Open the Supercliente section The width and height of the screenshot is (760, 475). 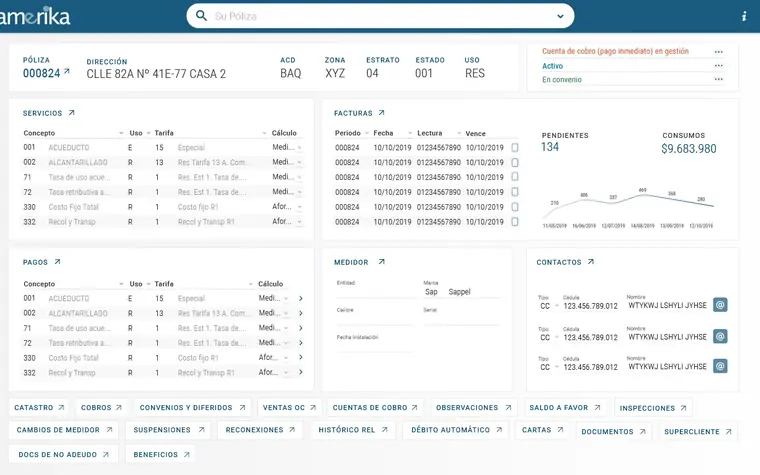click(697, 431)
